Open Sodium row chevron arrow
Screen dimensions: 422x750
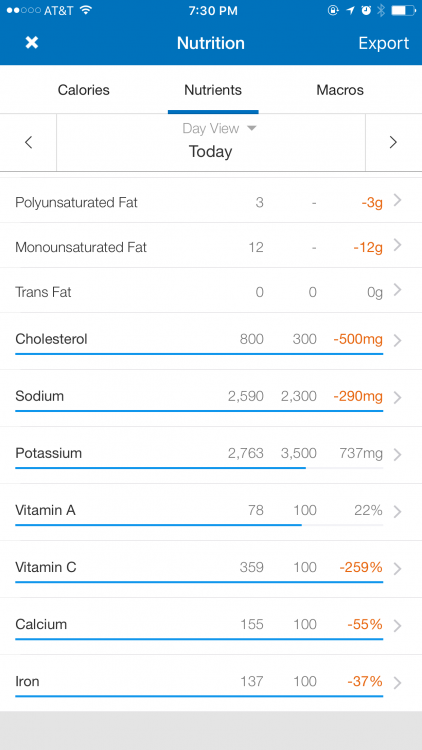pyautogui.click(x=397, y=397)
